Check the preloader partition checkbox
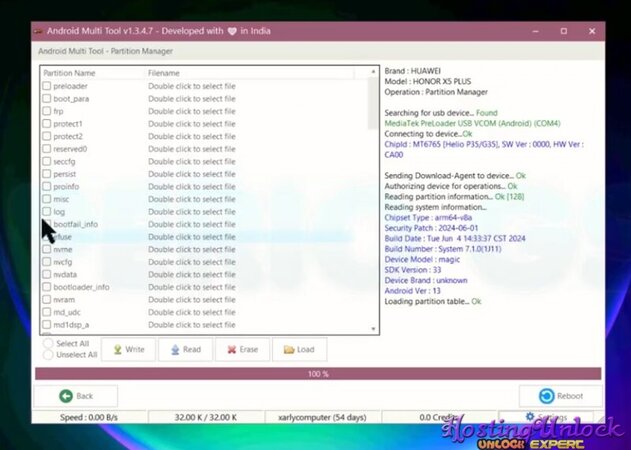This screenshot has width=631, height=450. 46,86
